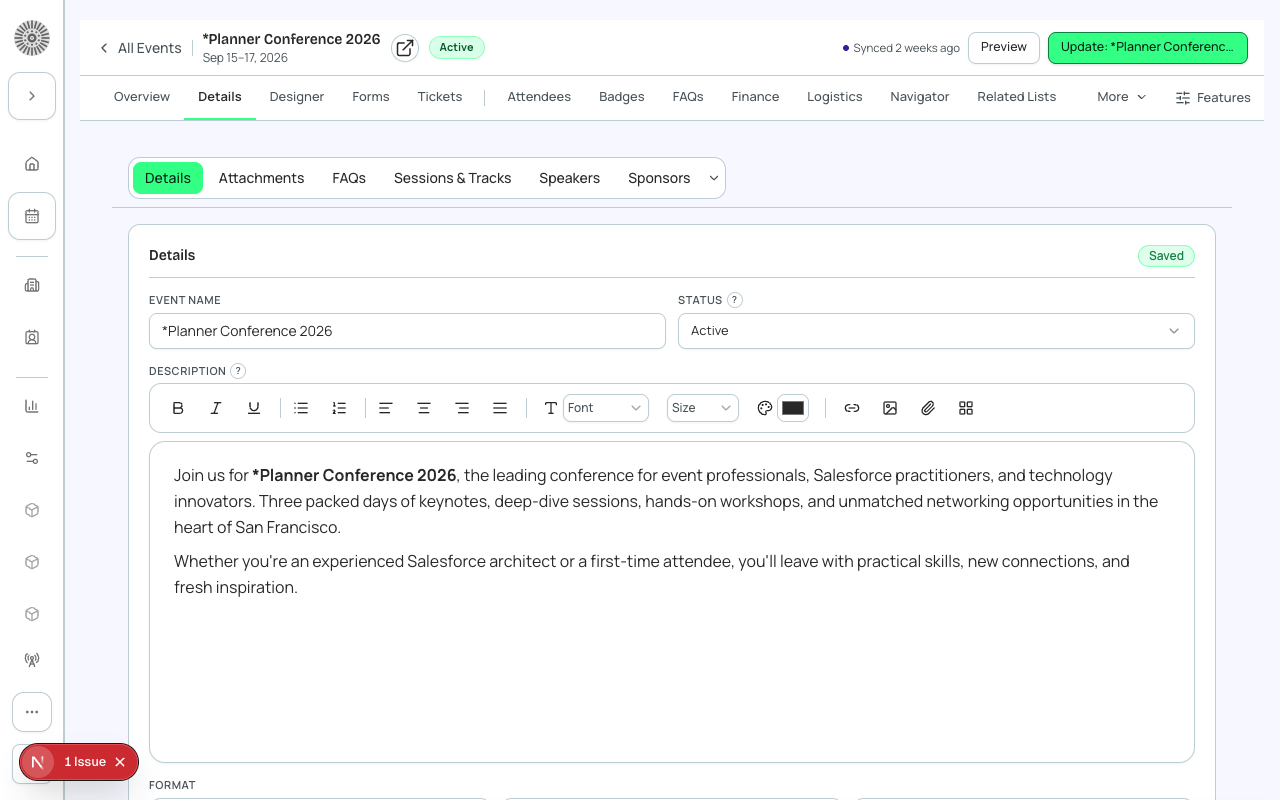1280x800 pixels.
Task: Open the Designer tab
Action: [297, 97]
